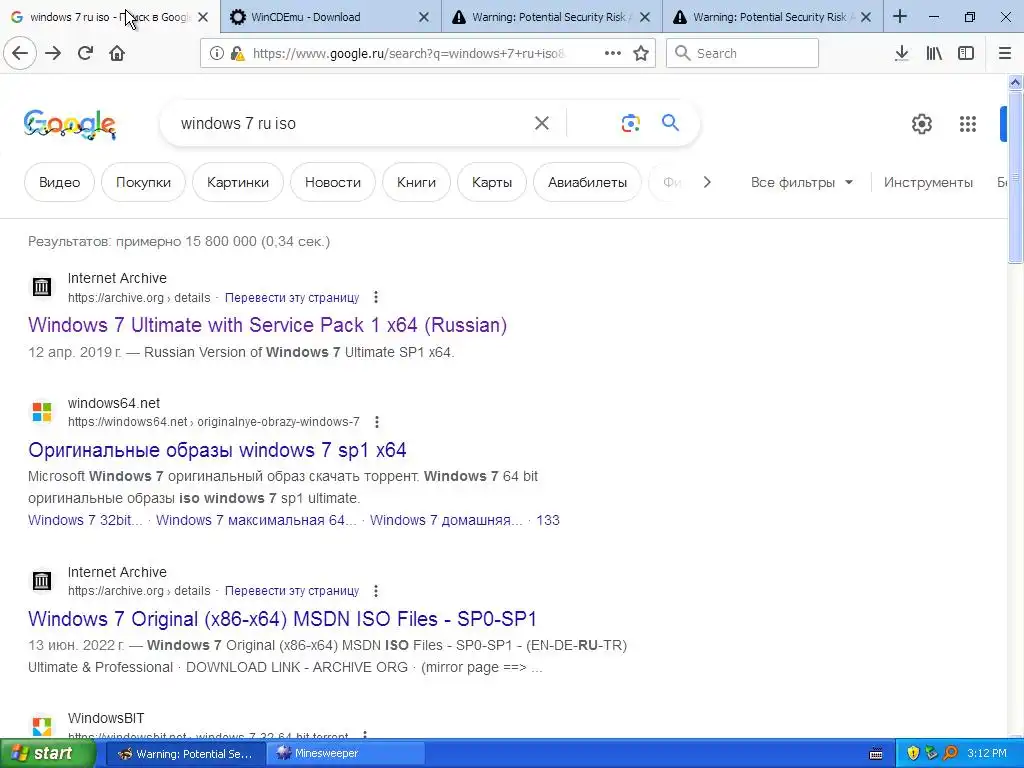
Task: Open Windows 7 Ultimate with Service Pack 1 x64 result
Action: (x=268, y=325)
